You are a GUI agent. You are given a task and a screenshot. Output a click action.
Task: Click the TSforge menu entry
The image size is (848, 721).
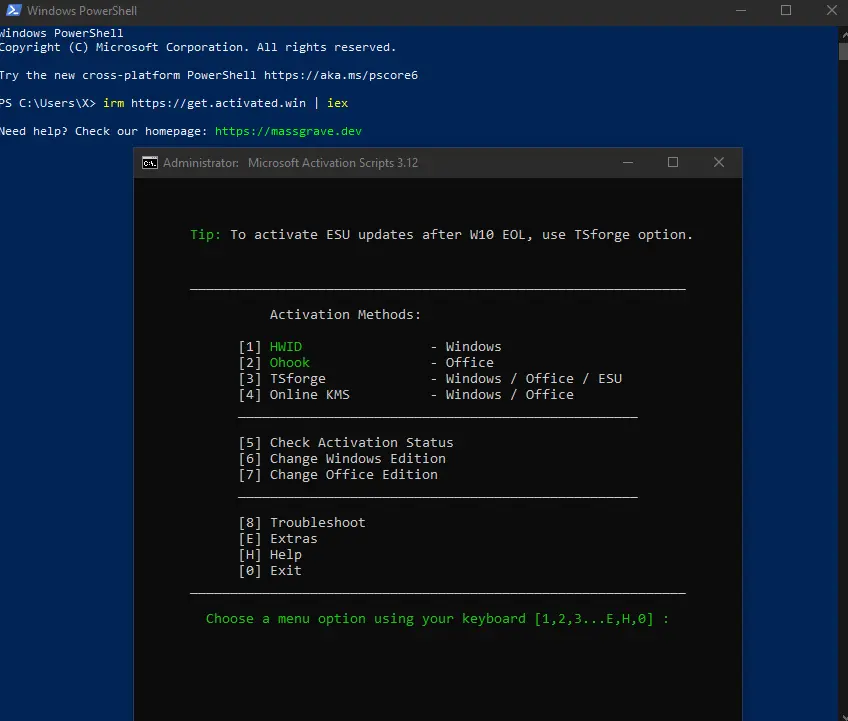(297, 379)
